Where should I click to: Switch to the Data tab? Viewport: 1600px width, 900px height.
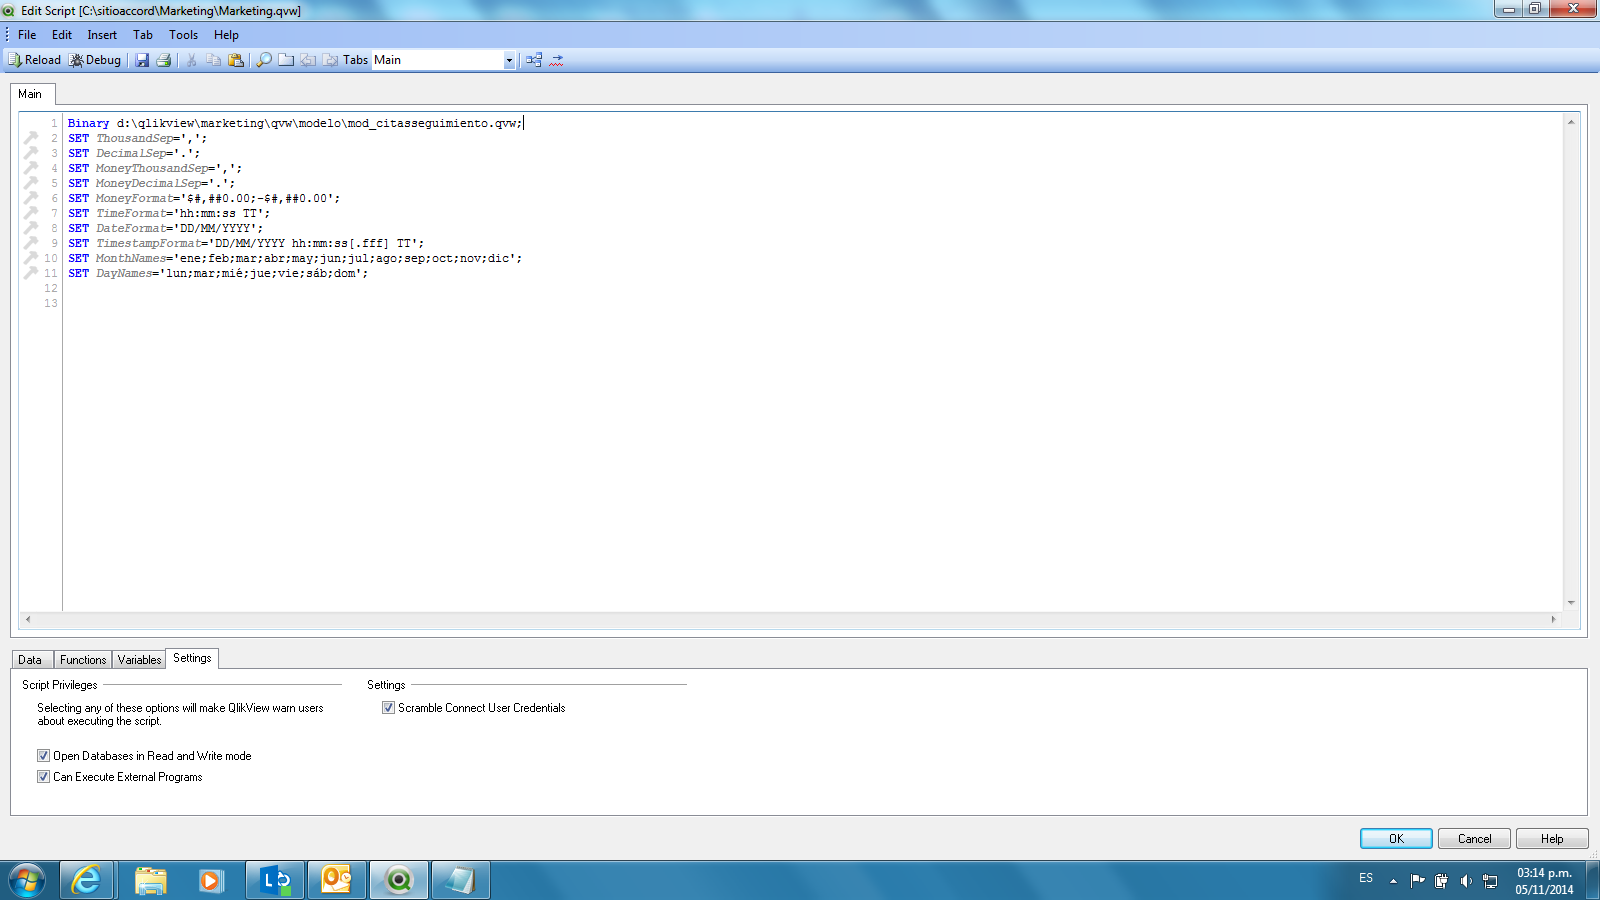(30, 660)
